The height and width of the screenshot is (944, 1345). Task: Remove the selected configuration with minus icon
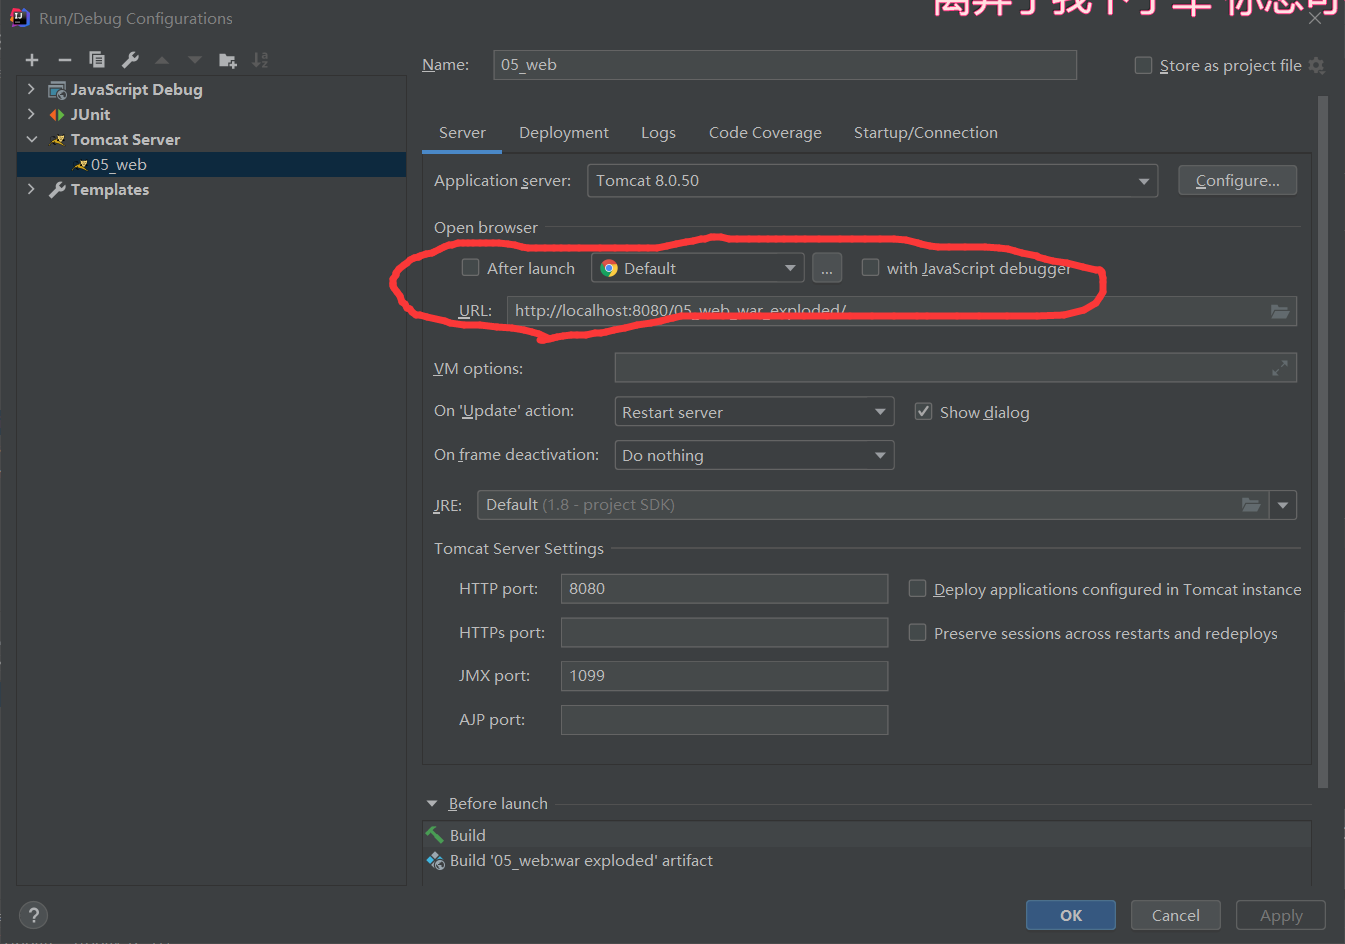pyautogui.click(x=65, y=60)
